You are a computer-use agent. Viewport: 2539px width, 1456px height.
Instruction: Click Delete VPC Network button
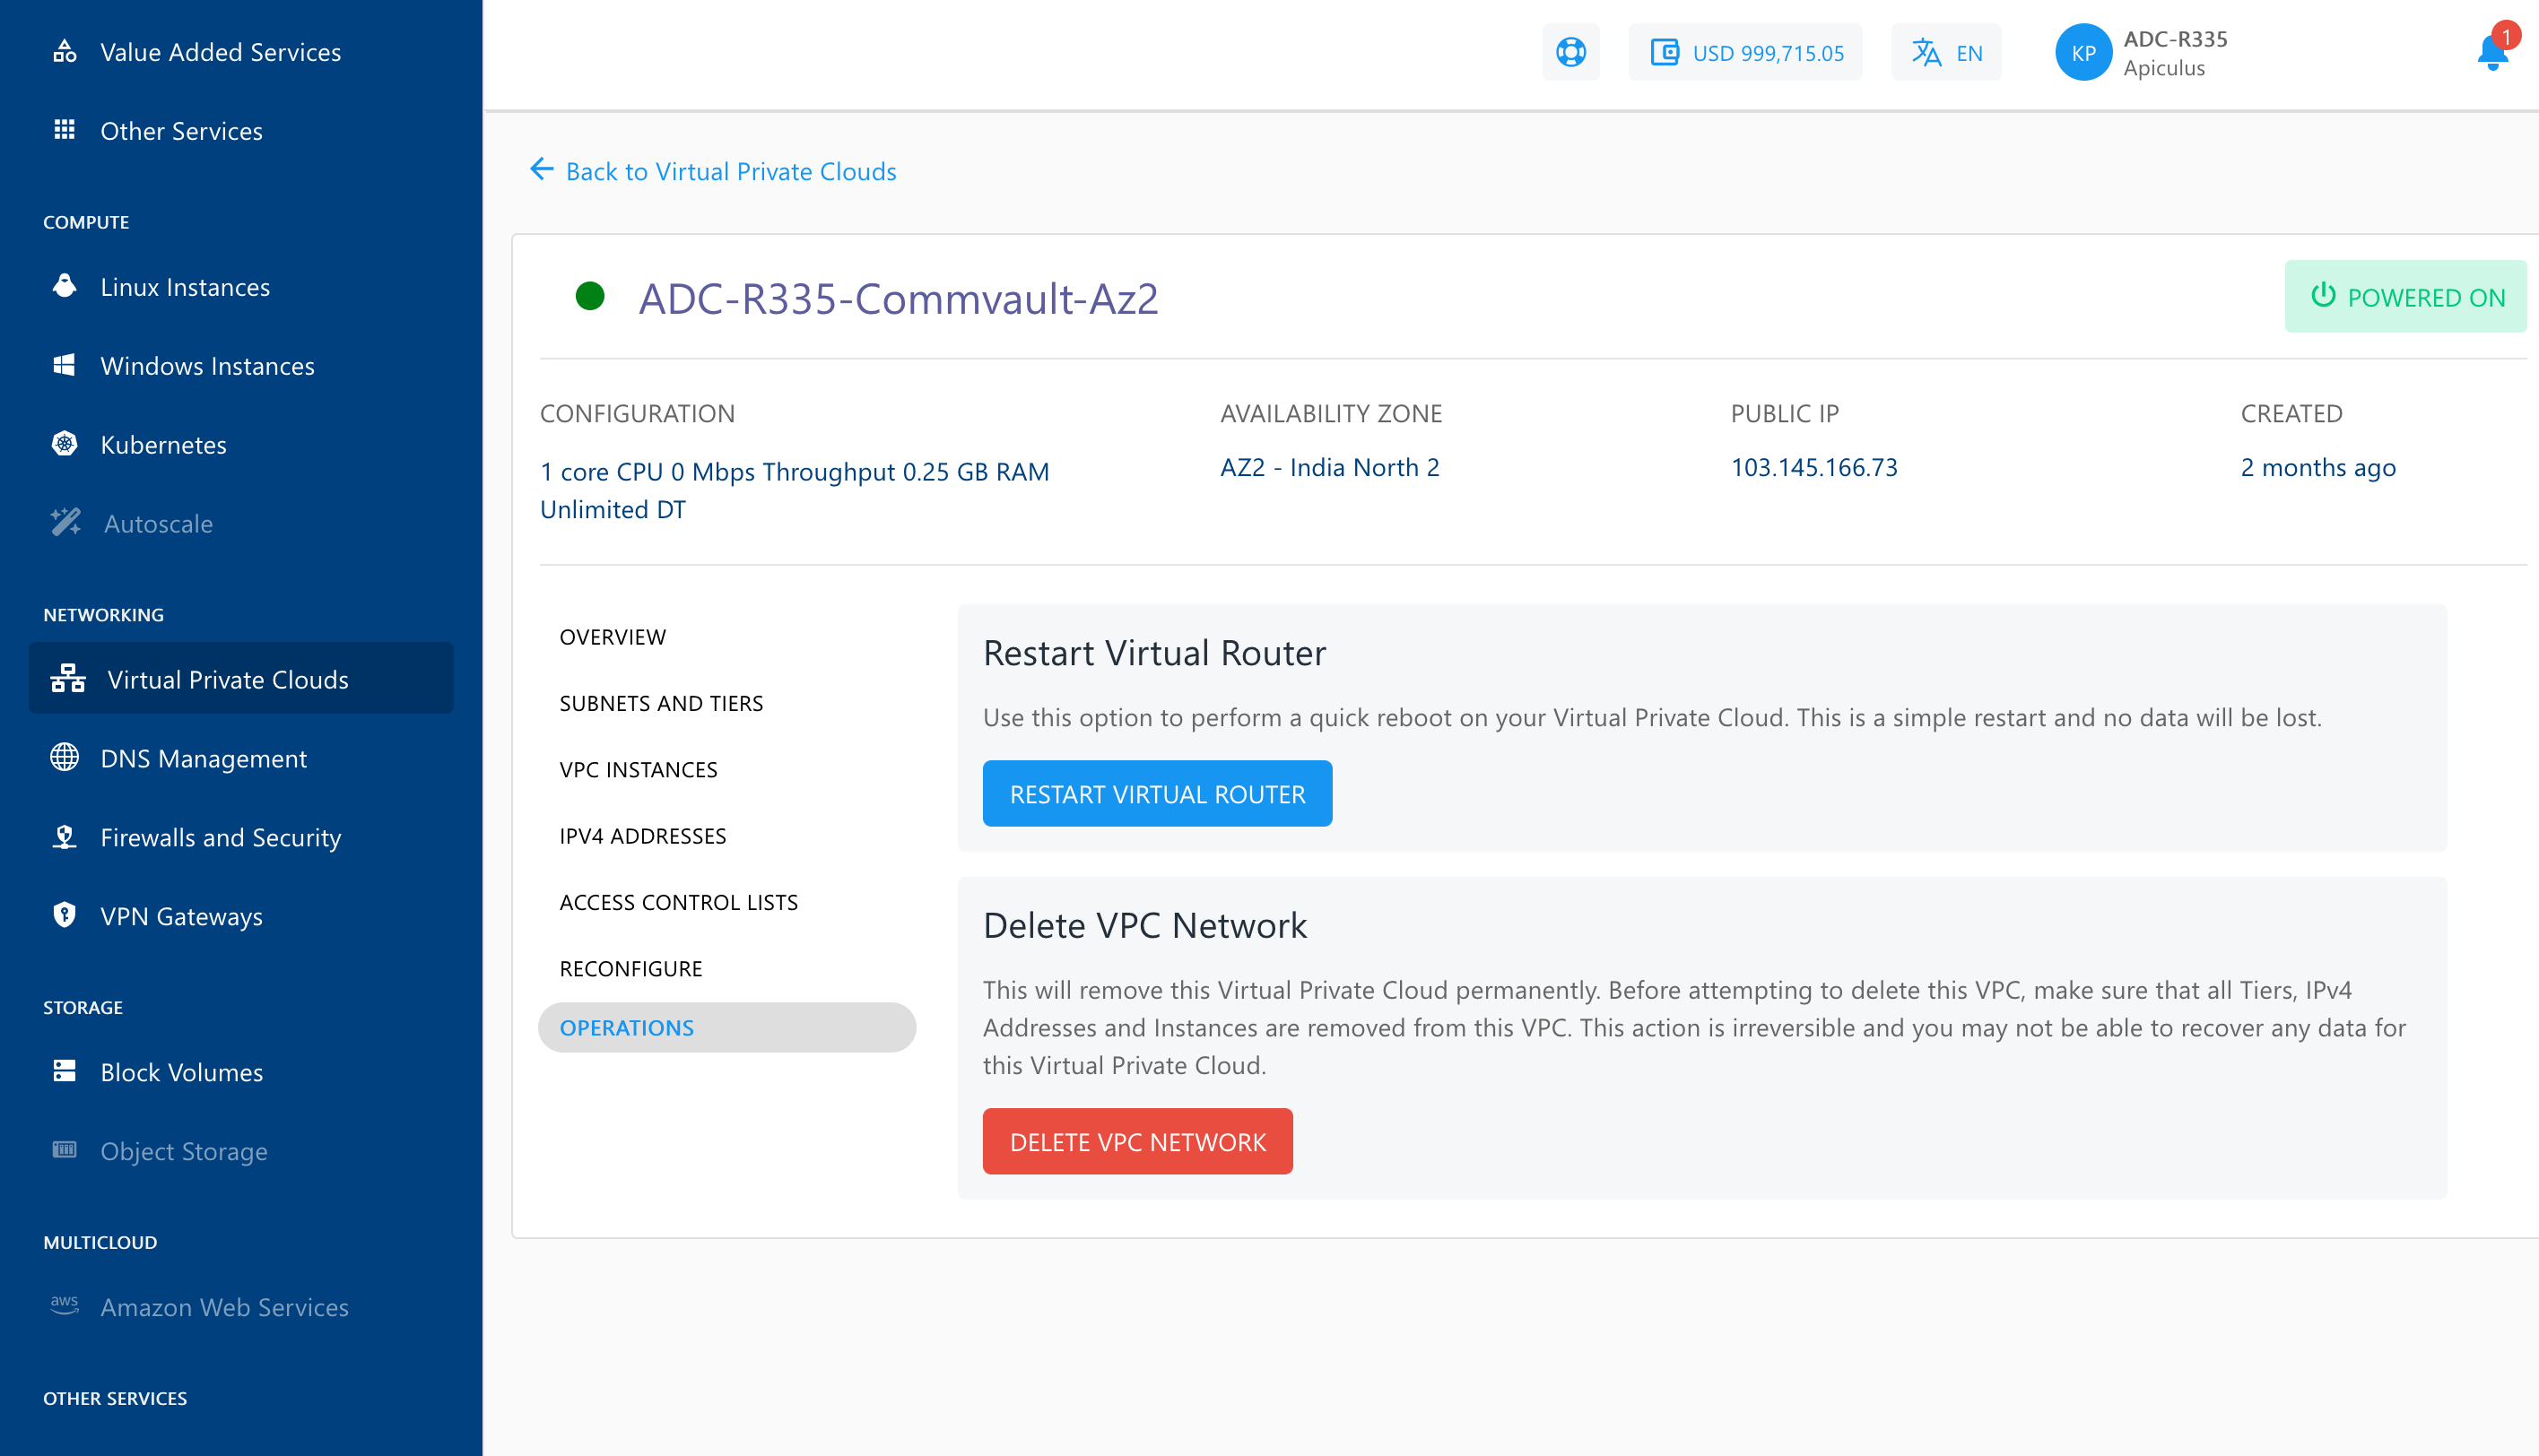coord(1137,1141)
